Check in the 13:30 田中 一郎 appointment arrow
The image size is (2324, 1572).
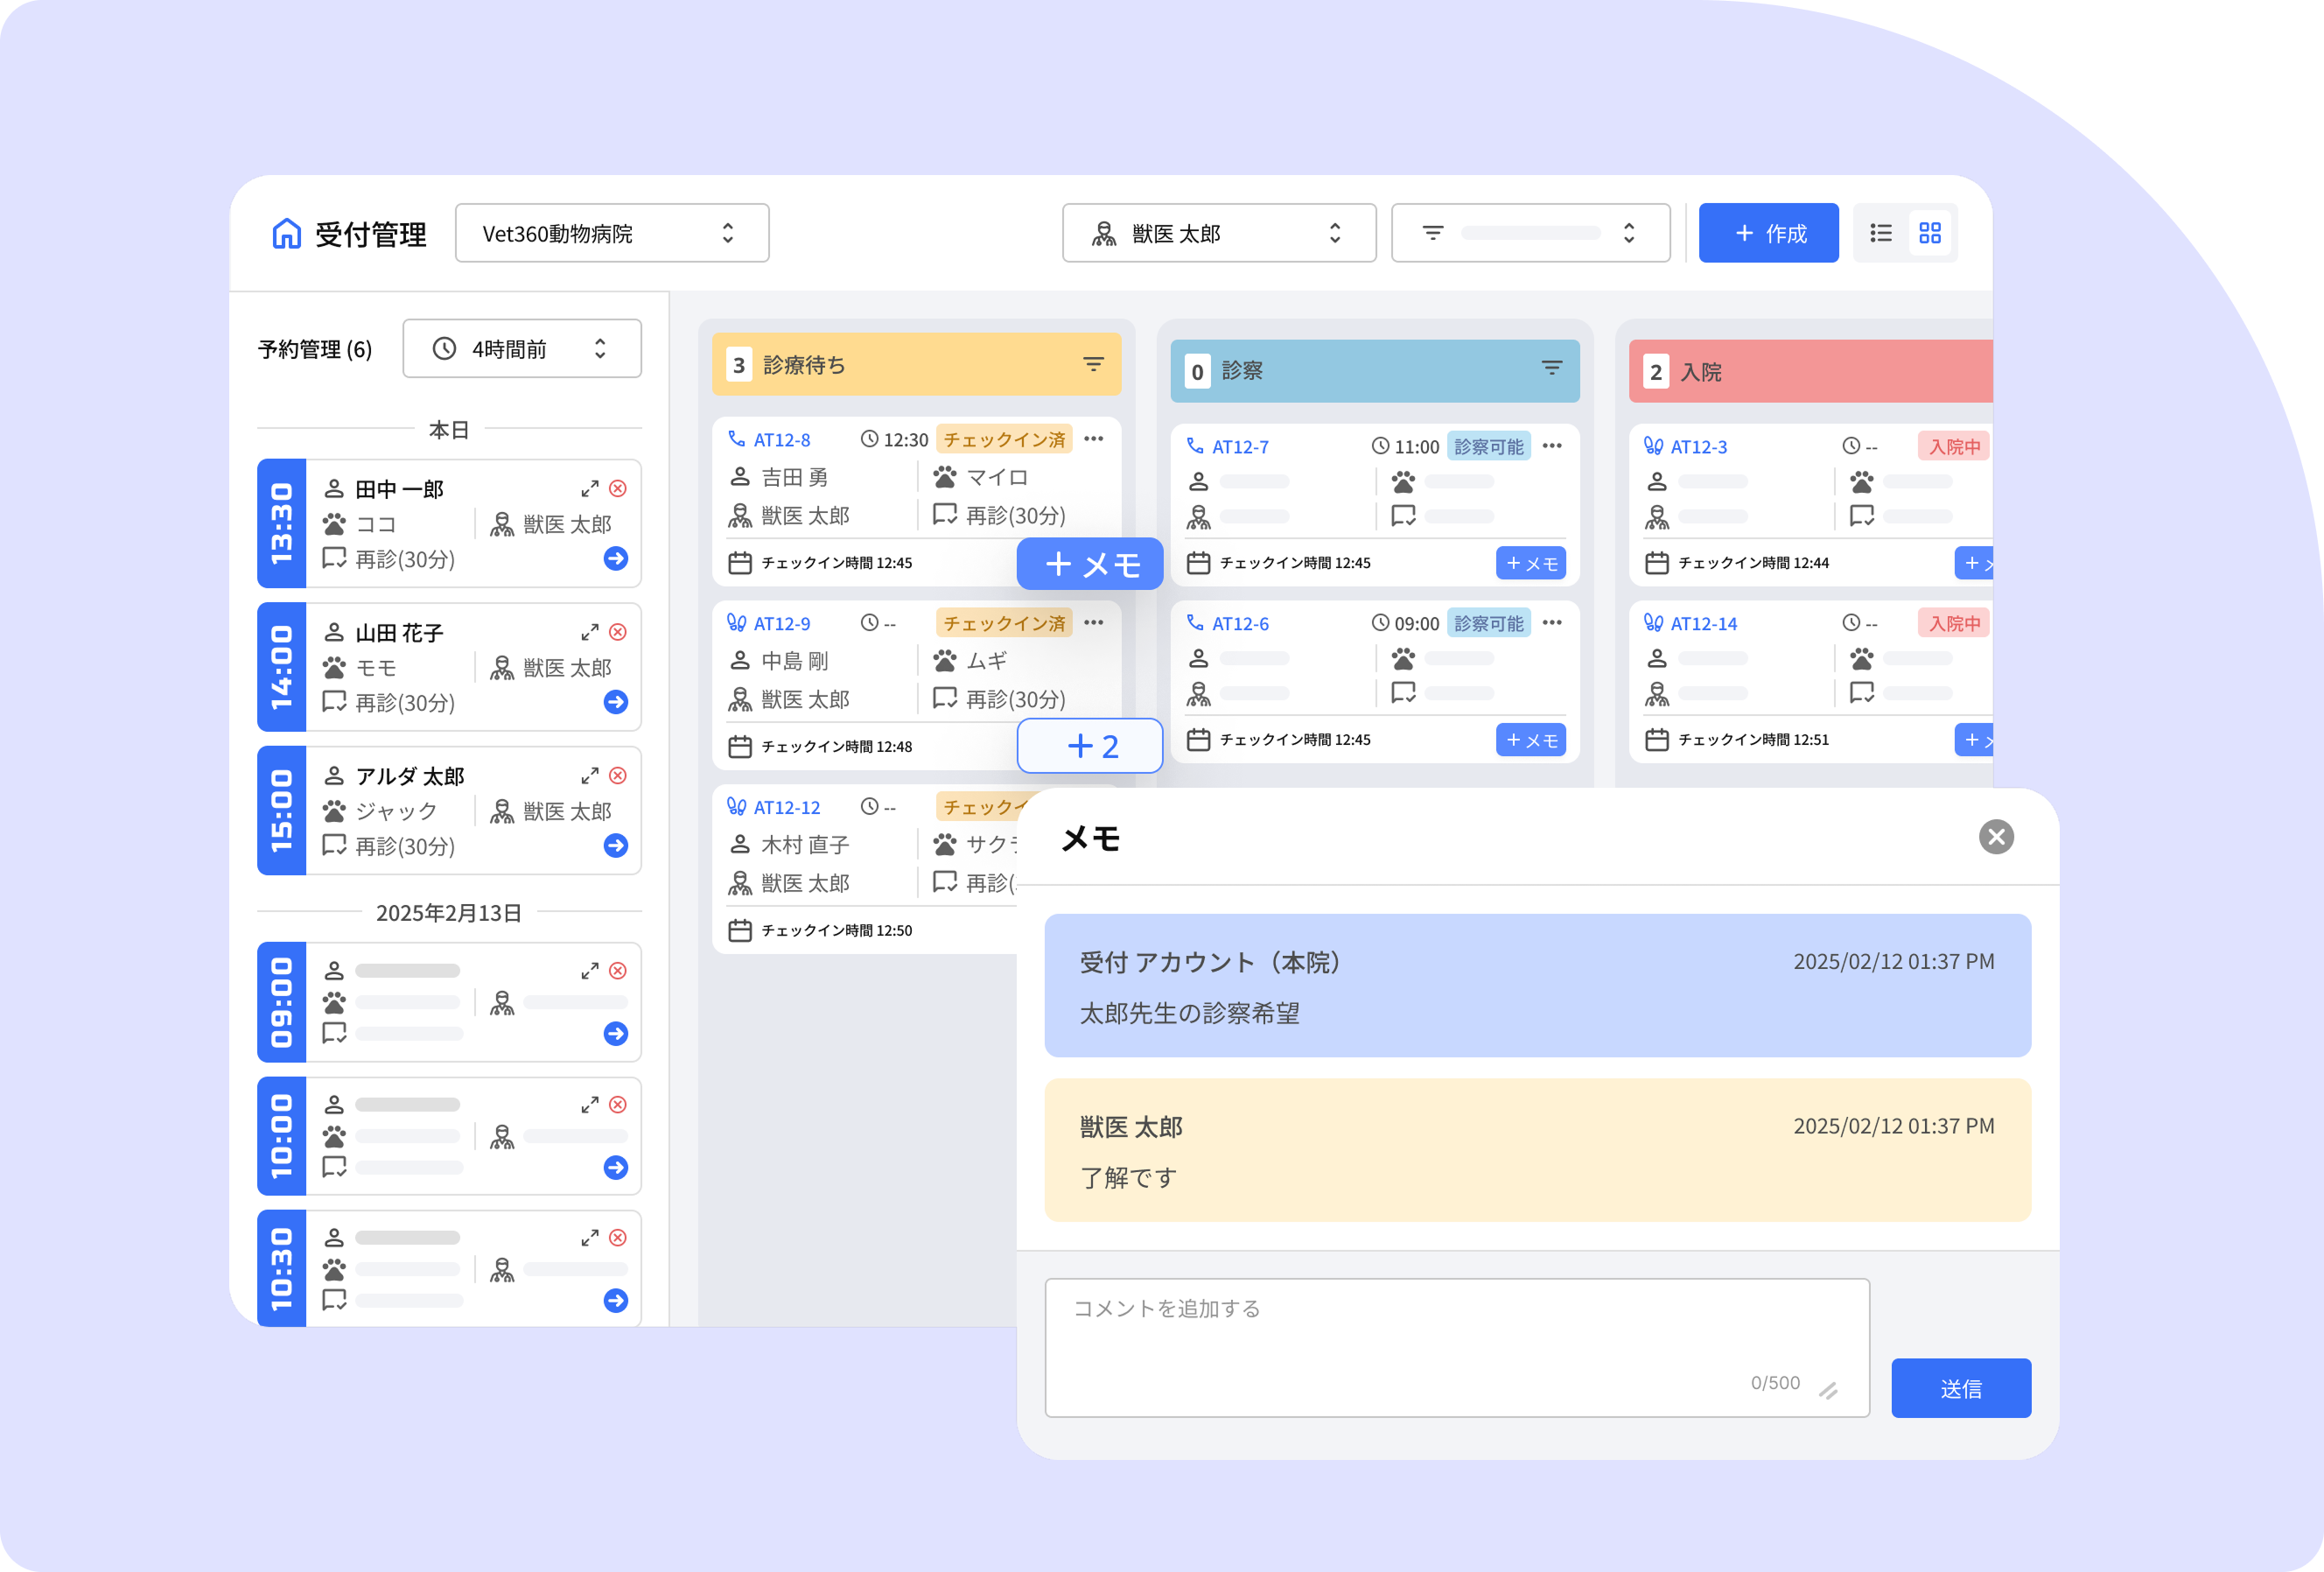click(616, 558)
